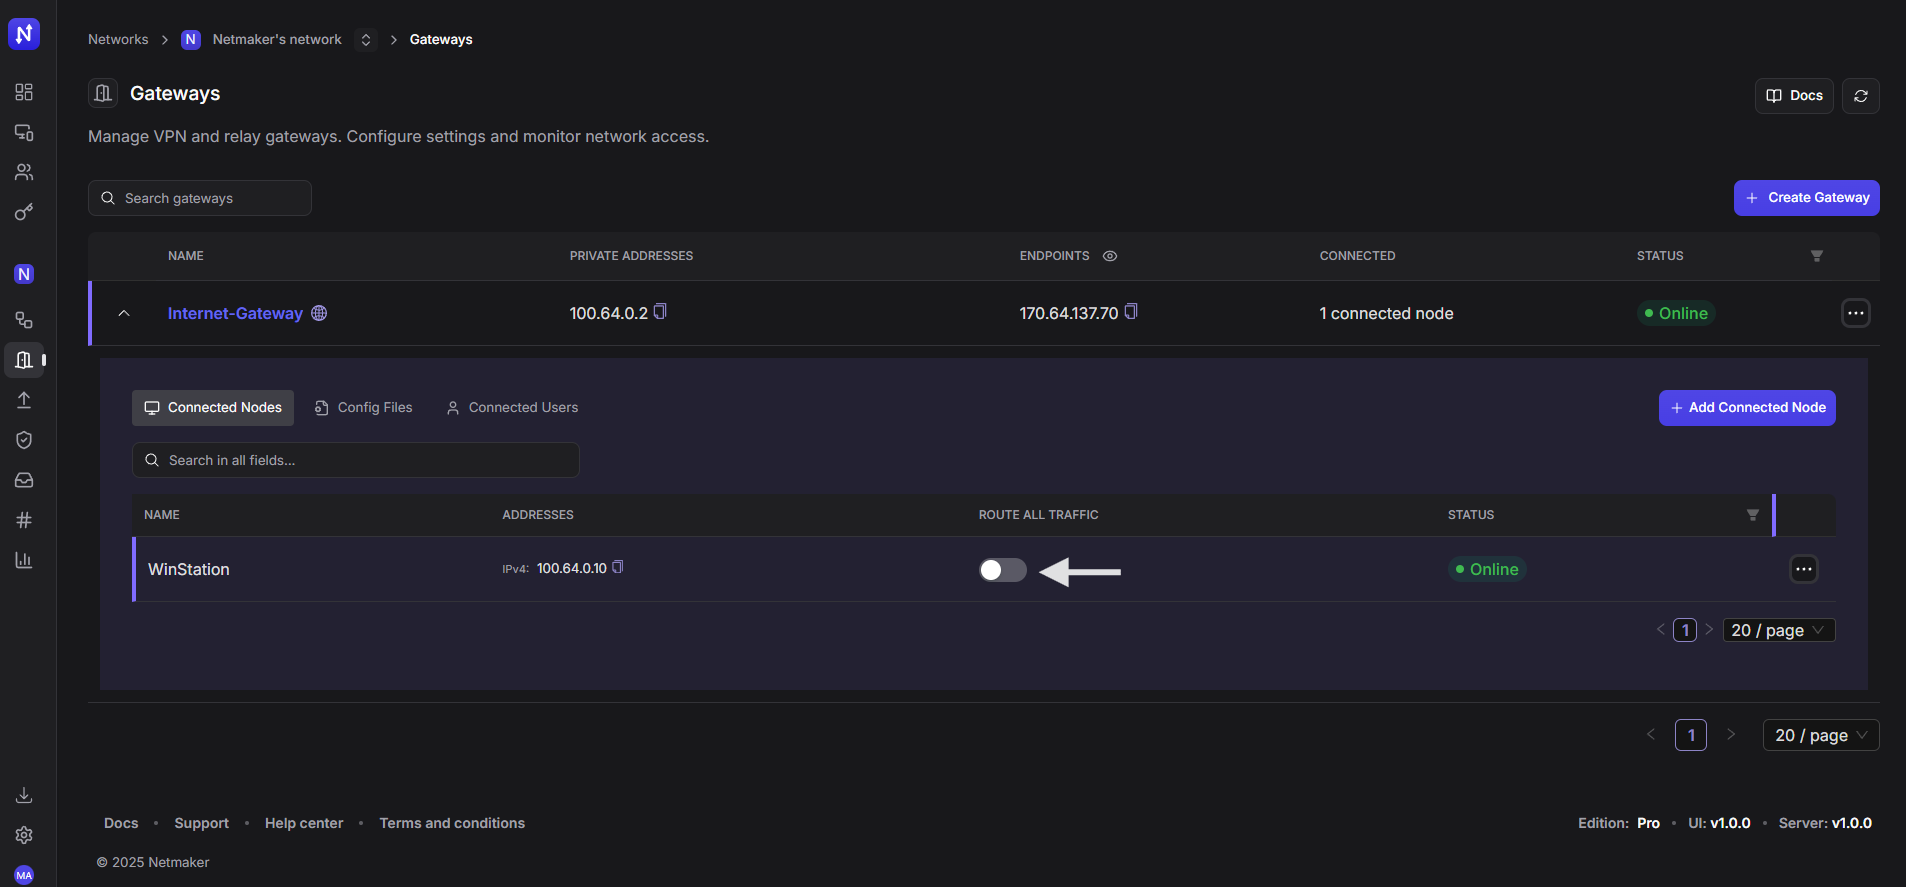This screenshot has width=1906, height=887.
Task: Copy the endpoint address 170.64.137.70
Action: click(1131, 312)
